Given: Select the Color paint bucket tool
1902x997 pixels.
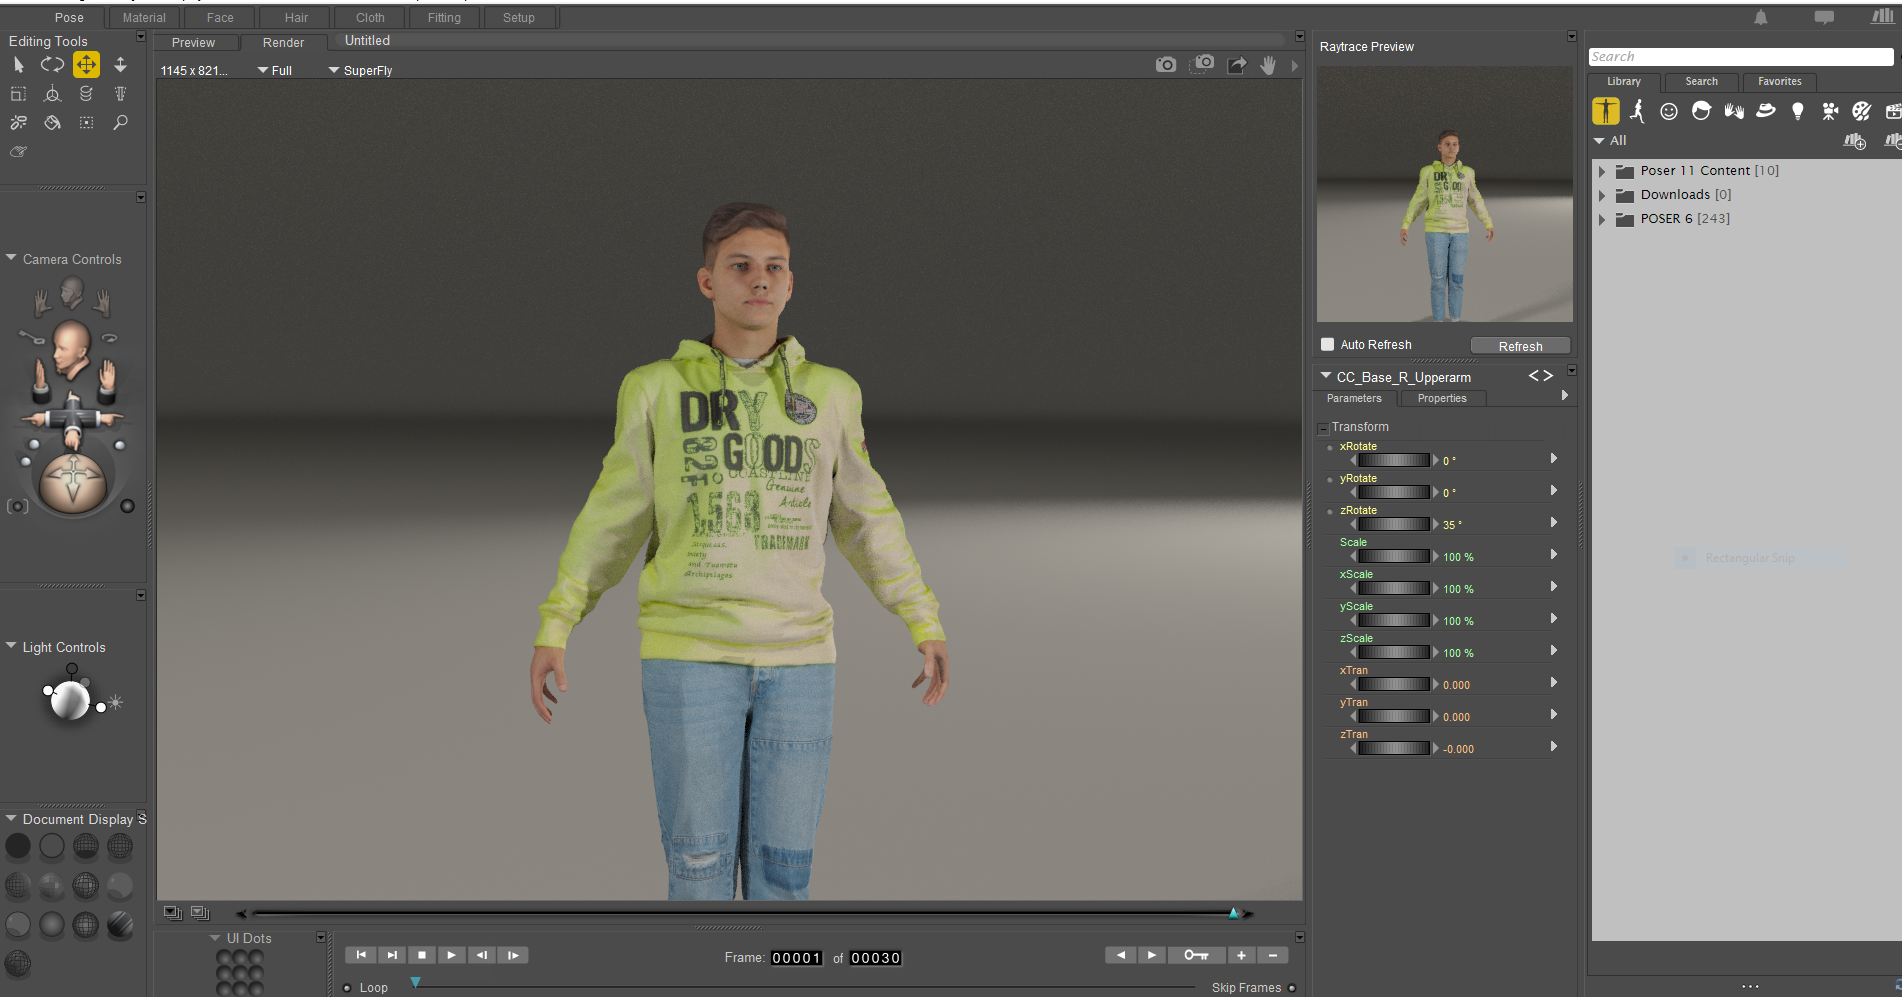Looking at the screenshot, I should [x=52, y=123].
